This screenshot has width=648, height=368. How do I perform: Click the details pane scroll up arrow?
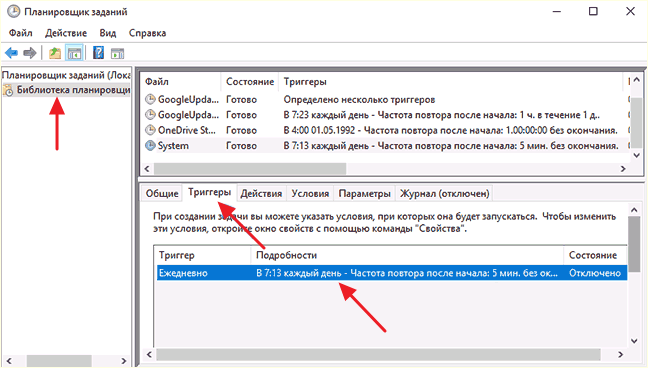coord(634,210)
